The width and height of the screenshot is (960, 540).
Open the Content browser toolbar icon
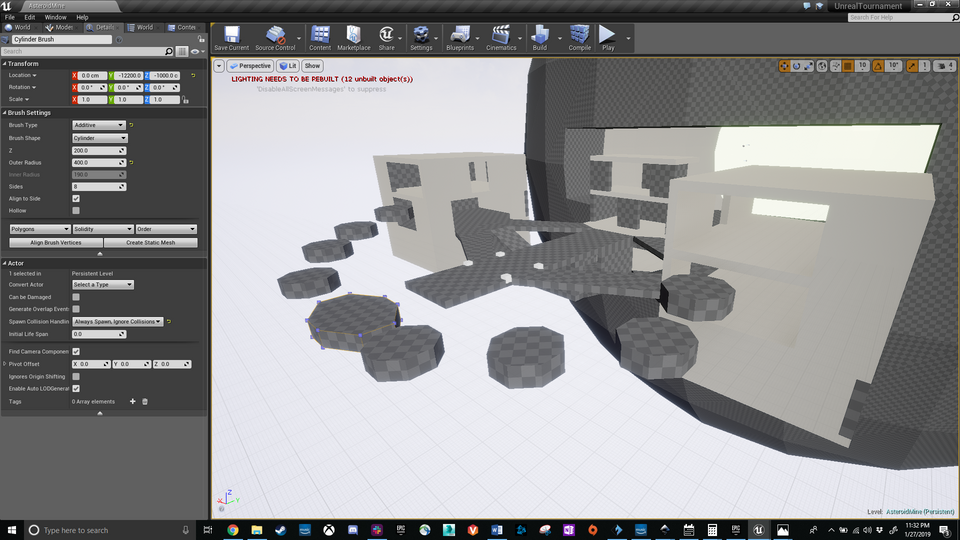point(320,38)
